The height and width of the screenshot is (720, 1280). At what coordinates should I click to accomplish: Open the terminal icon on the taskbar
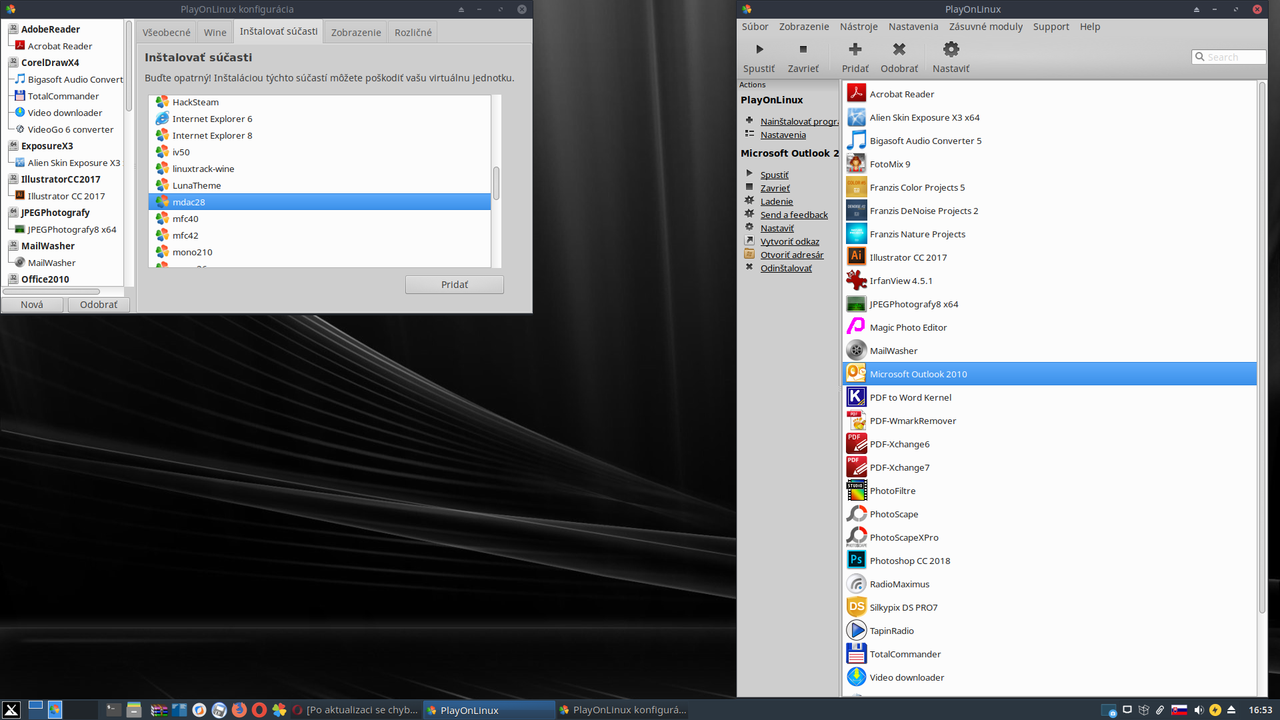click(x=113, y=710)
